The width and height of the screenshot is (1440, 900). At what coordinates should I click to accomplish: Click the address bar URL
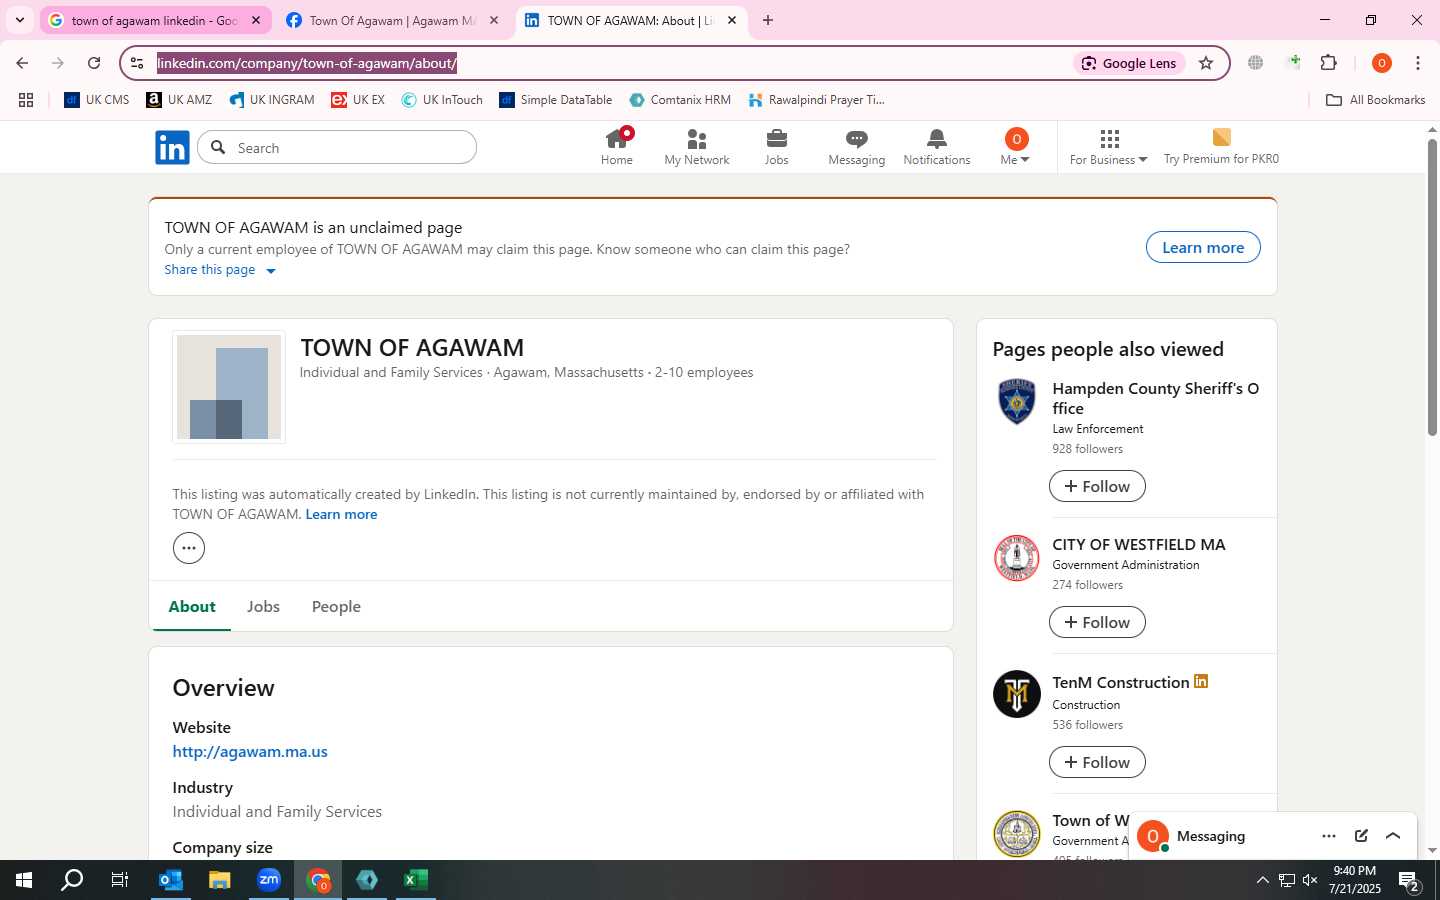coord(307,63)
